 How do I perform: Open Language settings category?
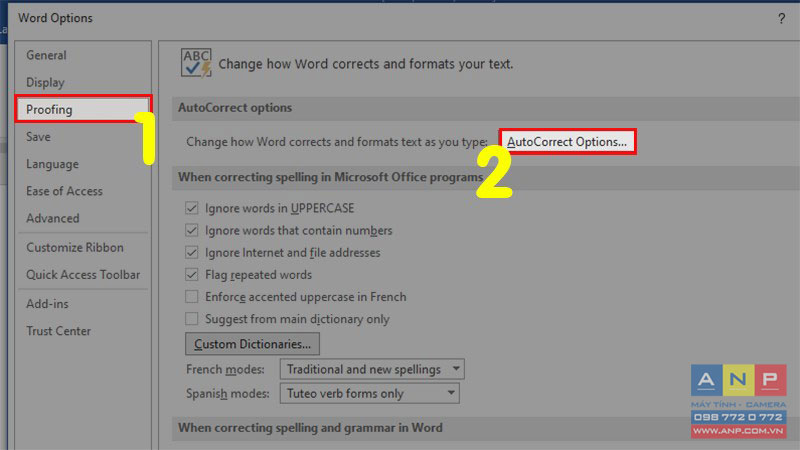(53, 164)
